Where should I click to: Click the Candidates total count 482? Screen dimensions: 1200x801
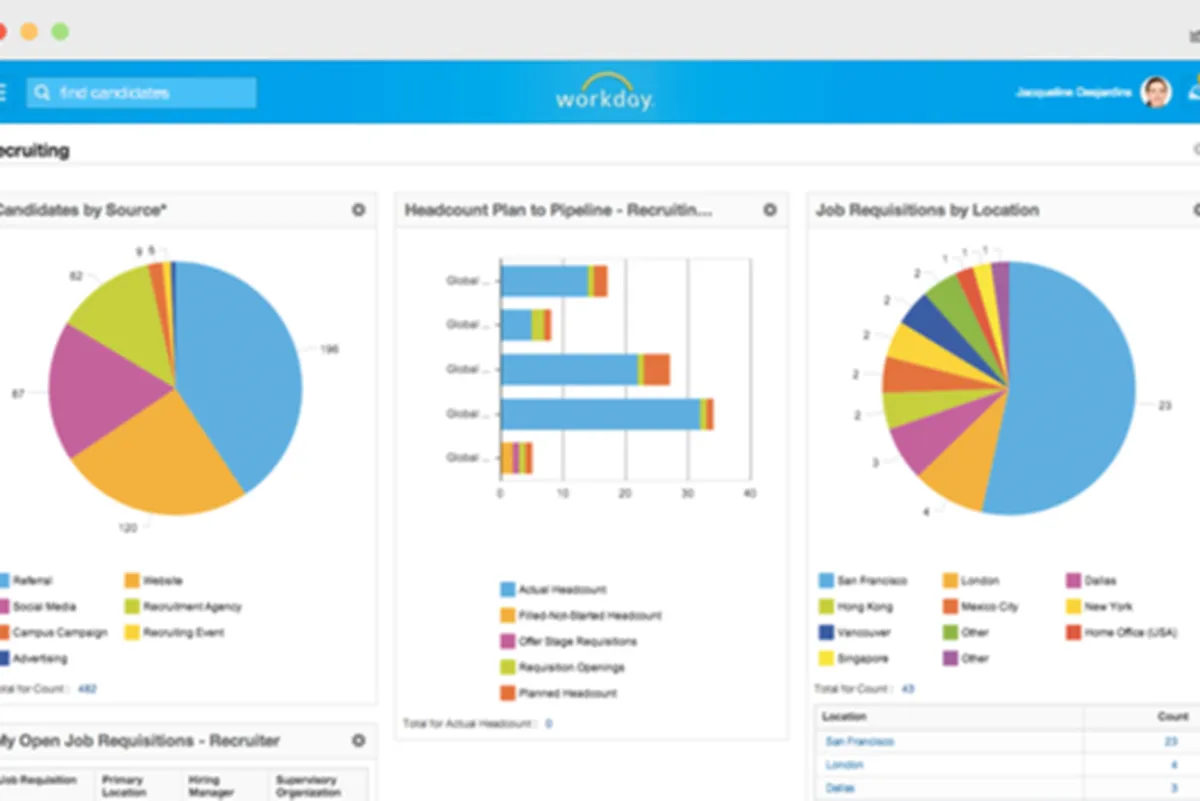click(88, 689)
